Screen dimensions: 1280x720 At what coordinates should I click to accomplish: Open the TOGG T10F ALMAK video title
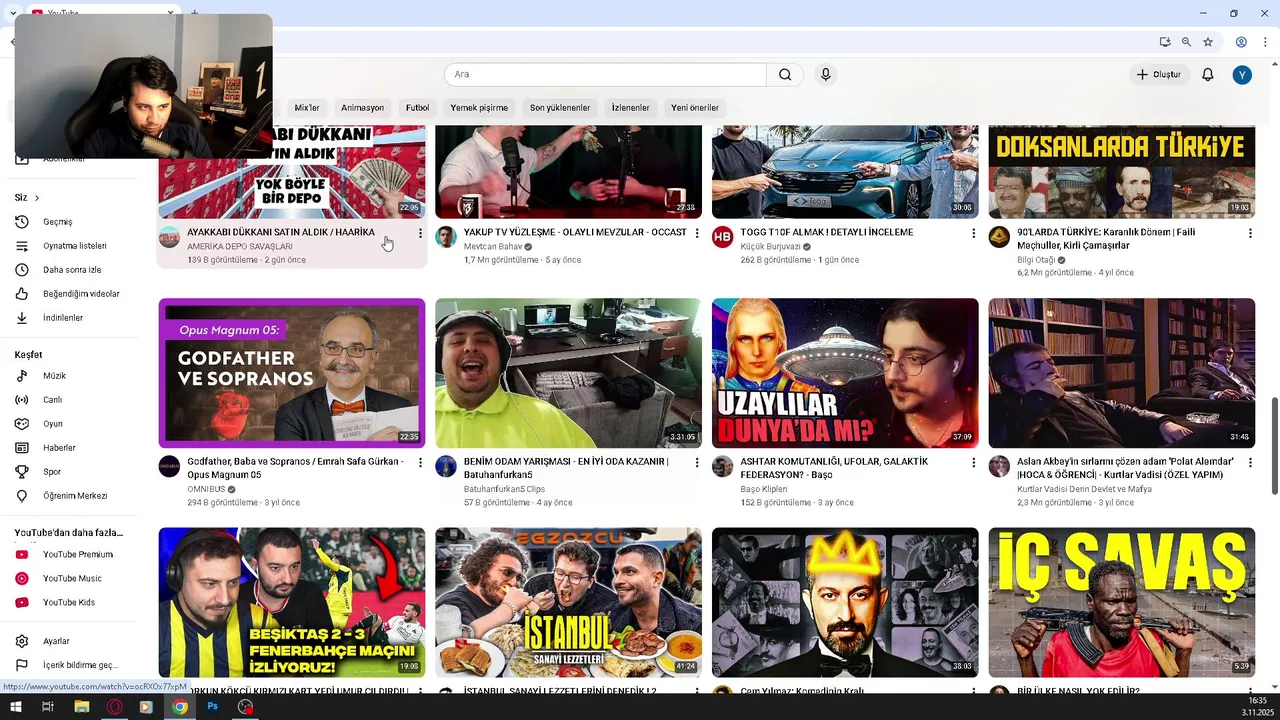(x=827, y=232)
